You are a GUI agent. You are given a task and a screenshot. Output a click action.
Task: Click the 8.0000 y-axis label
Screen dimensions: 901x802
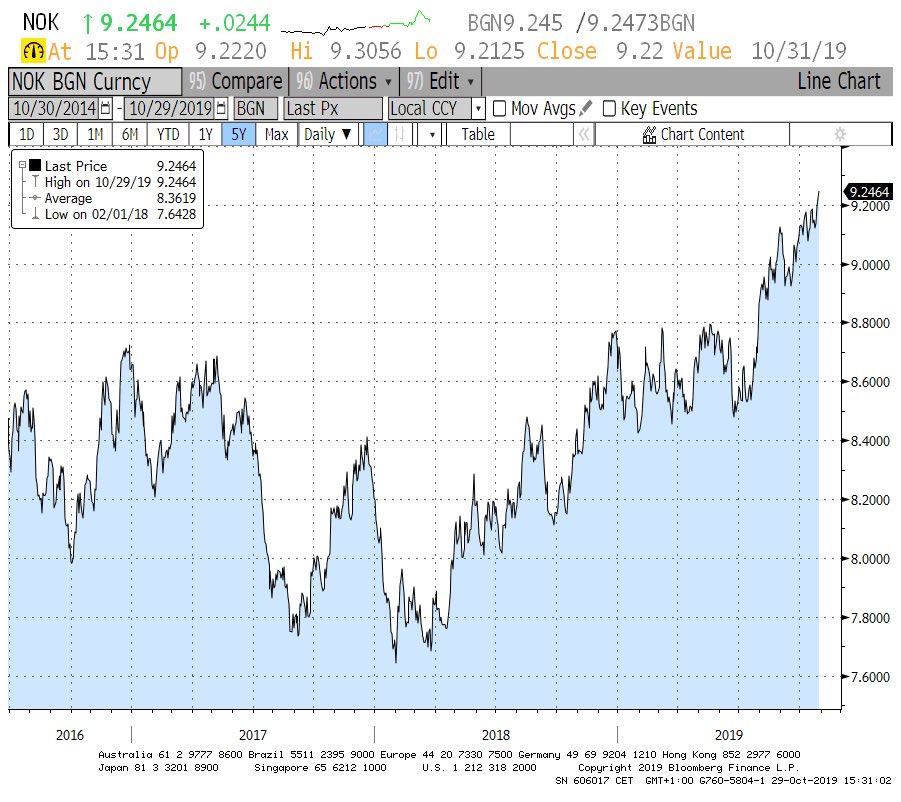(870, 559)
